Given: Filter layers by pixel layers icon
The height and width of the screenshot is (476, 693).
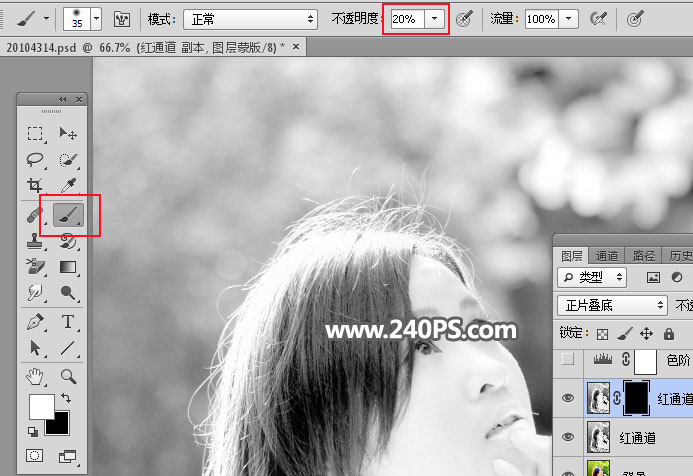Looking at the screenshot, I should pyautogui.click(x=653, y=277).
